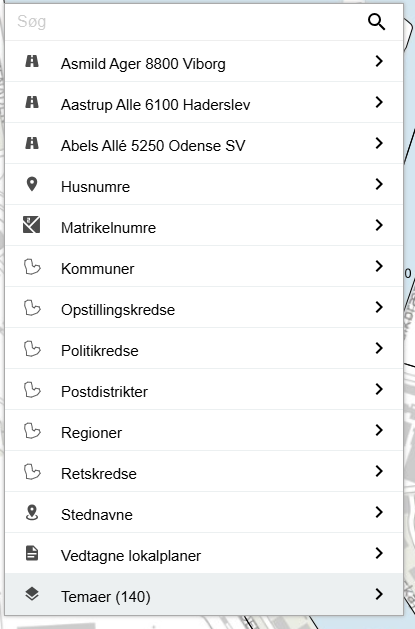
Task: Open Abels Allé 5250 Odense SV
Action: point(204,144)
